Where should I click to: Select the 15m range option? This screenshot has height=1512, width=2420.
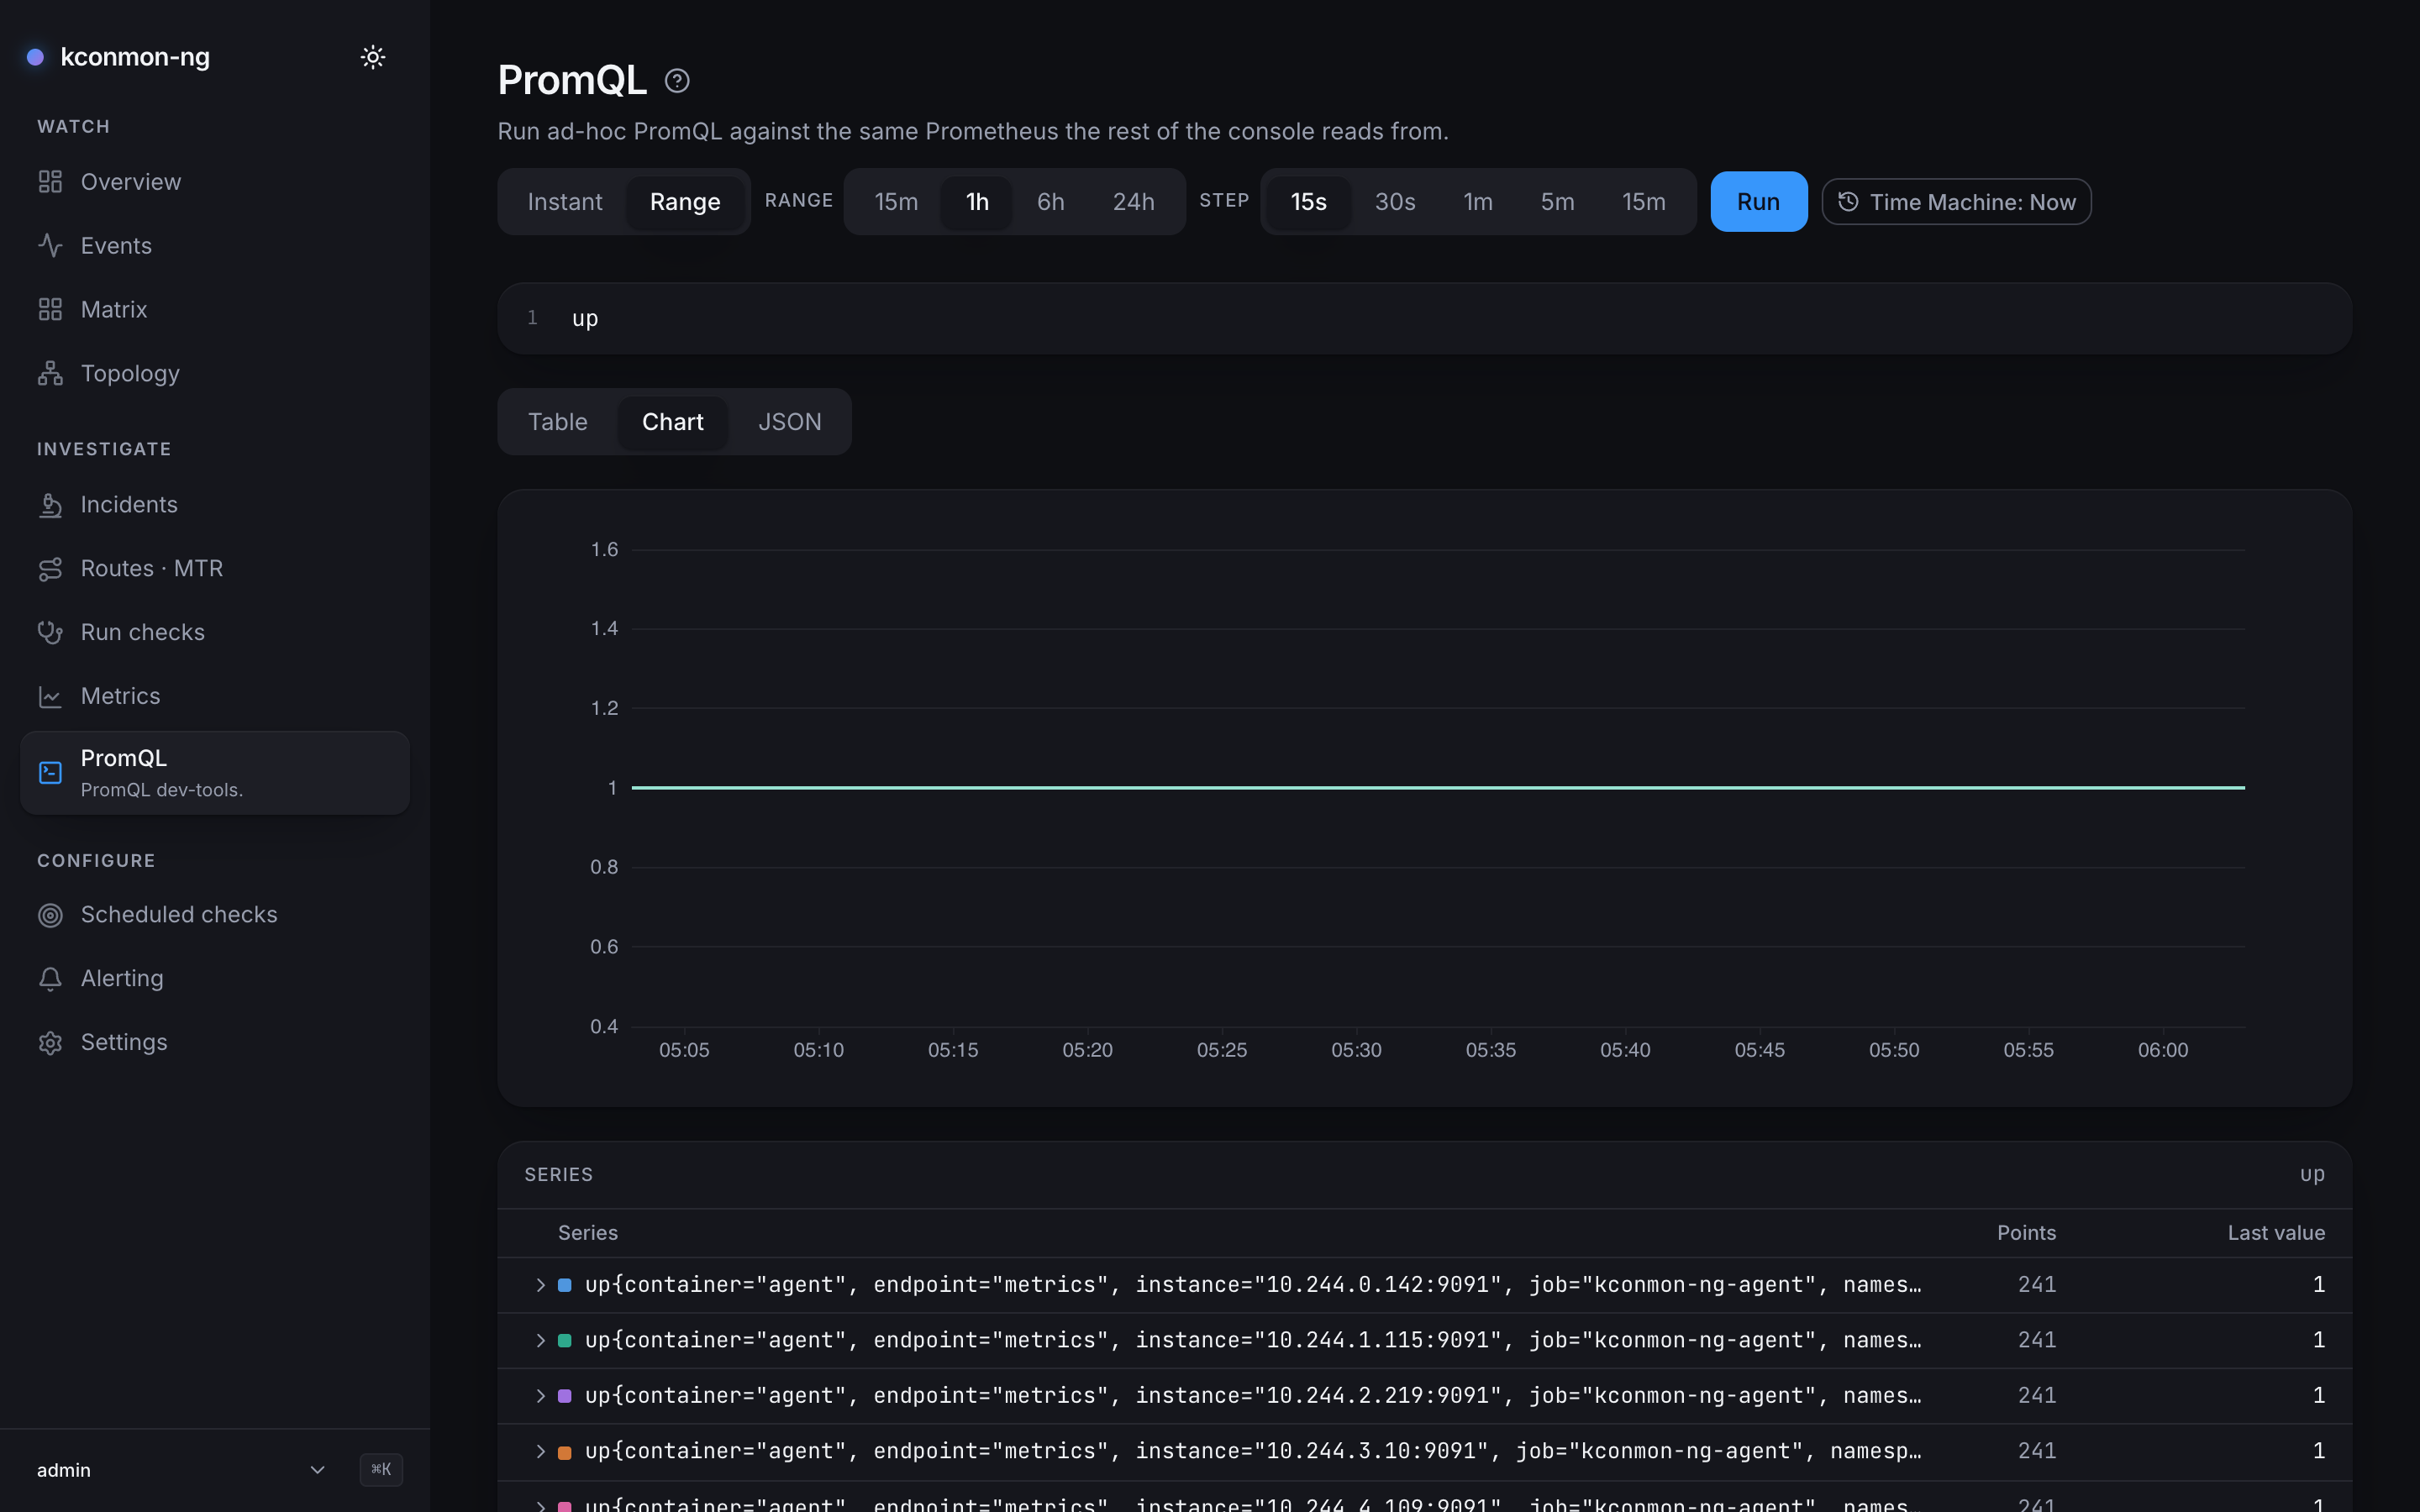tap(896, 202)
